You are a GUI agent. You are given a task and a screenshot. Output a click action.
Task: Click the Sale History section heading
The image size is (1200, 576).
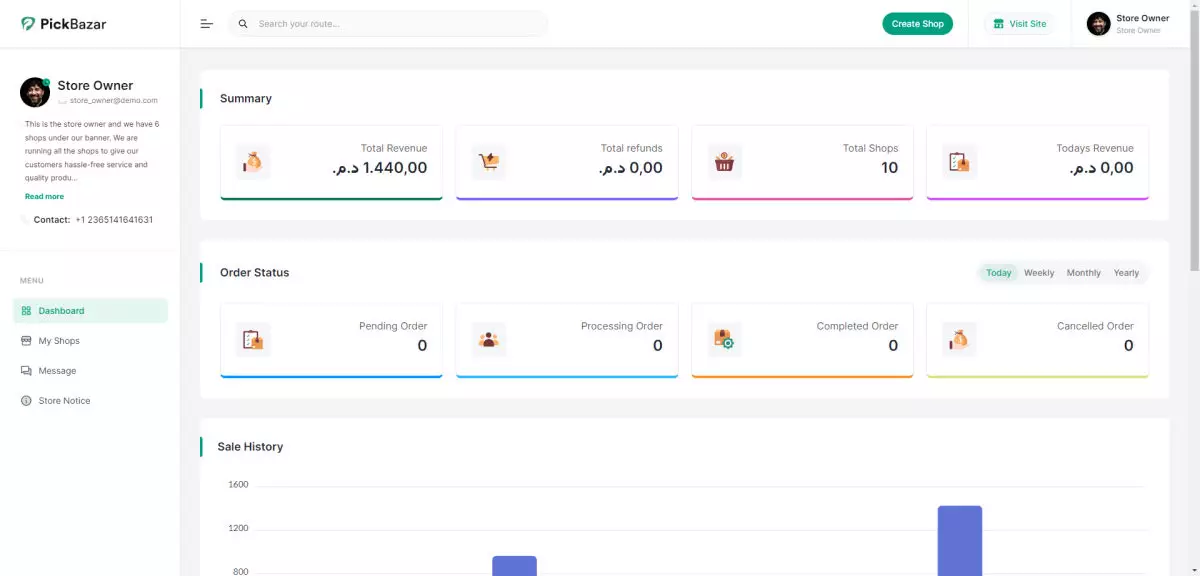click(250, 447)
